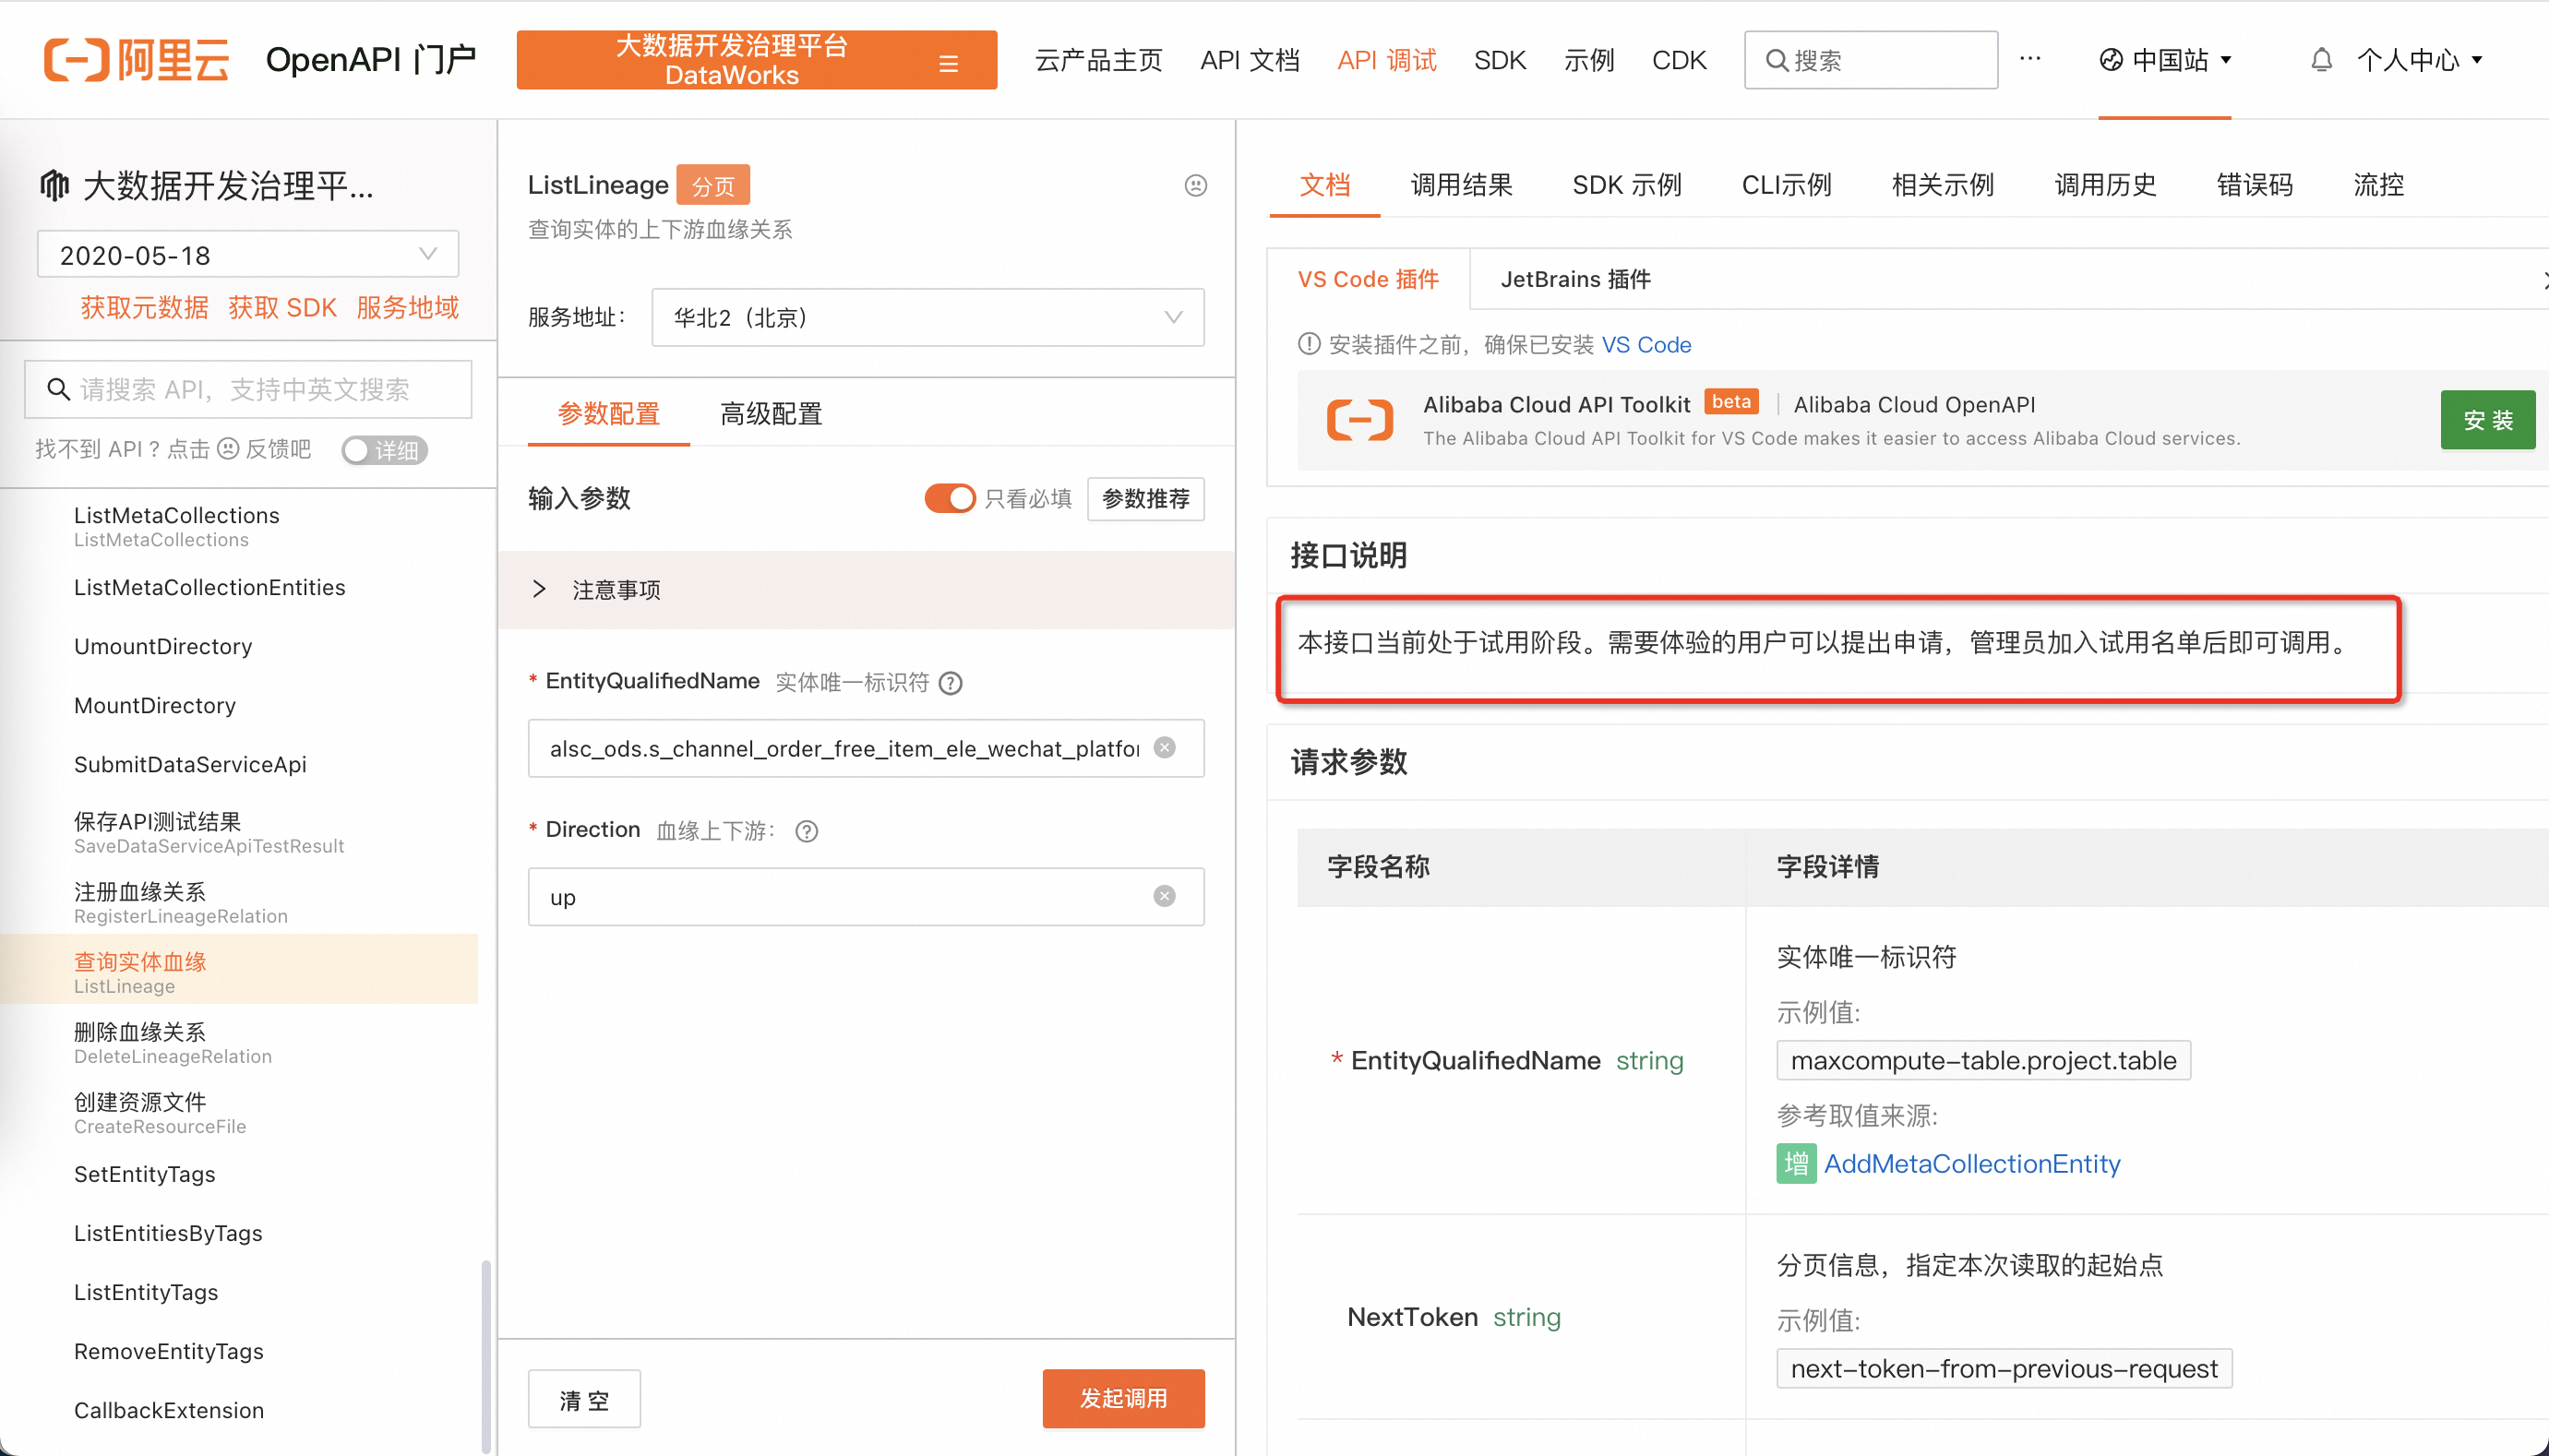Viewport: 2549px width, 1456px height.
Task: Toggle the 详细 switch in sidebar
Action: [x=384, y=450]
